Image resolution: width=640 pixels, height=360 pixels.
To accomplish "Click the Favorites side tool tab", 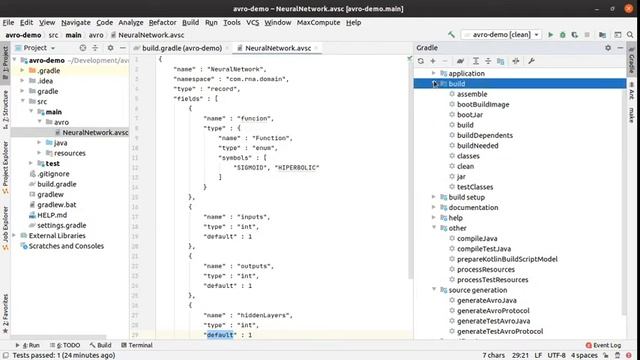I will coord(5,312).
